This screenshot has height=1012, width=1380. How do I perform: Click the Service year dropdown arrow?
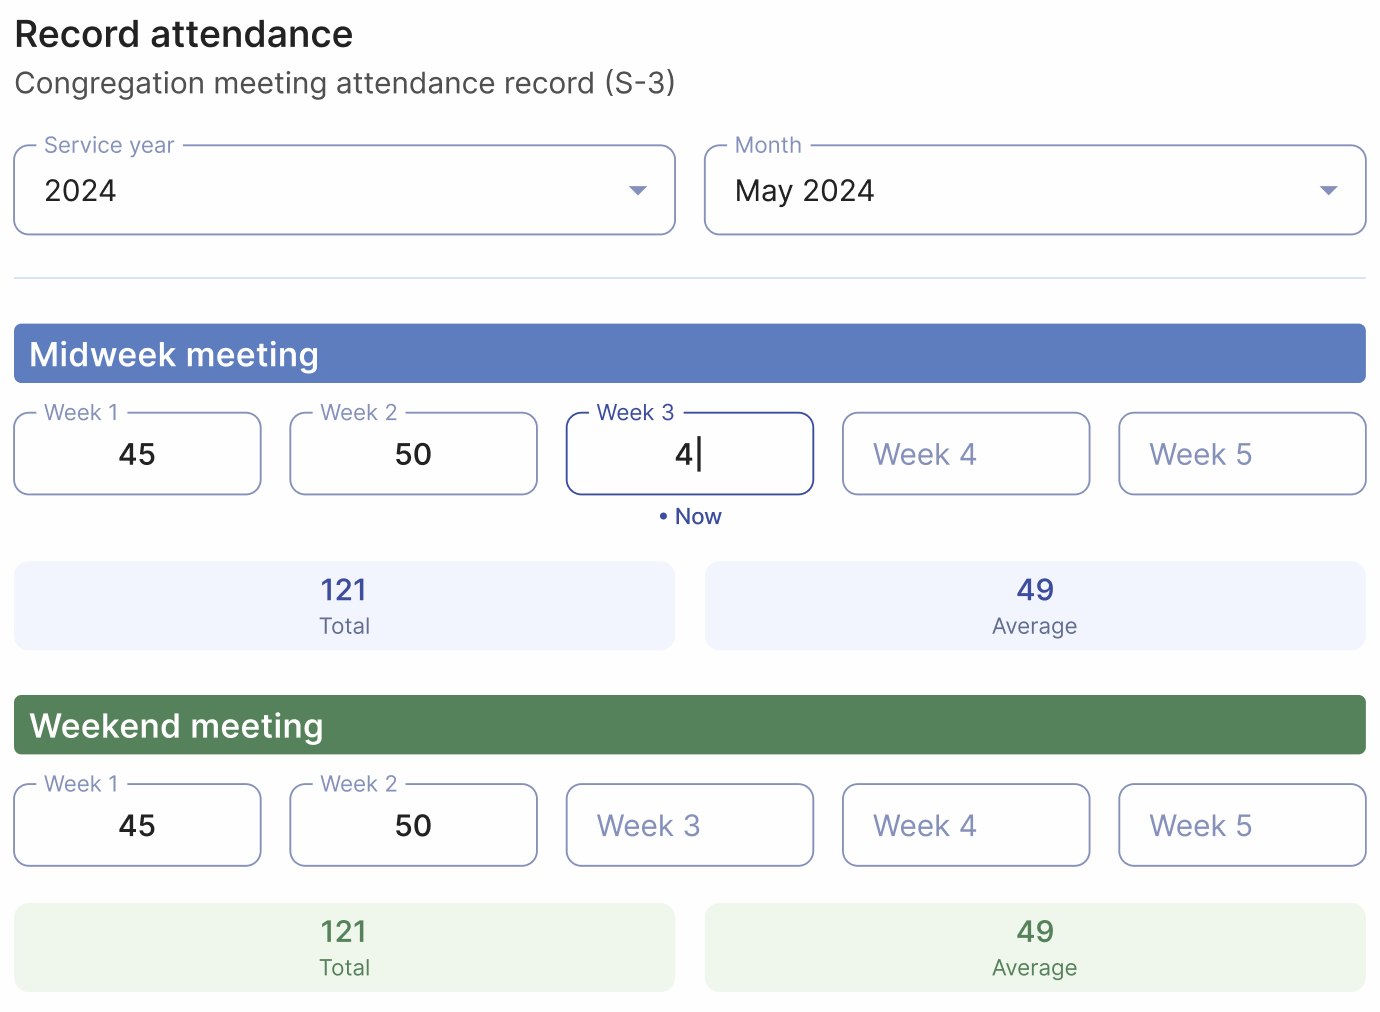click(637, 190)
